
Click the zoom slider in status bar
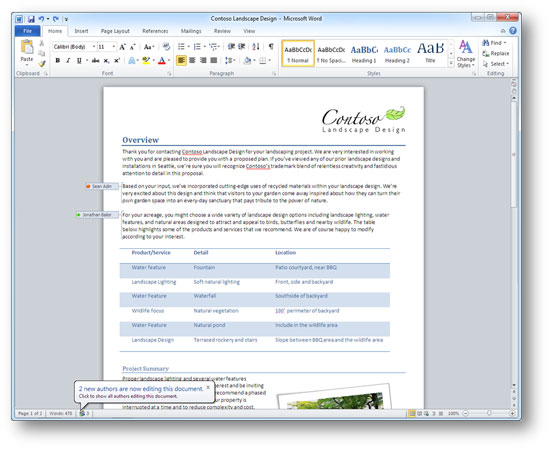489,414
